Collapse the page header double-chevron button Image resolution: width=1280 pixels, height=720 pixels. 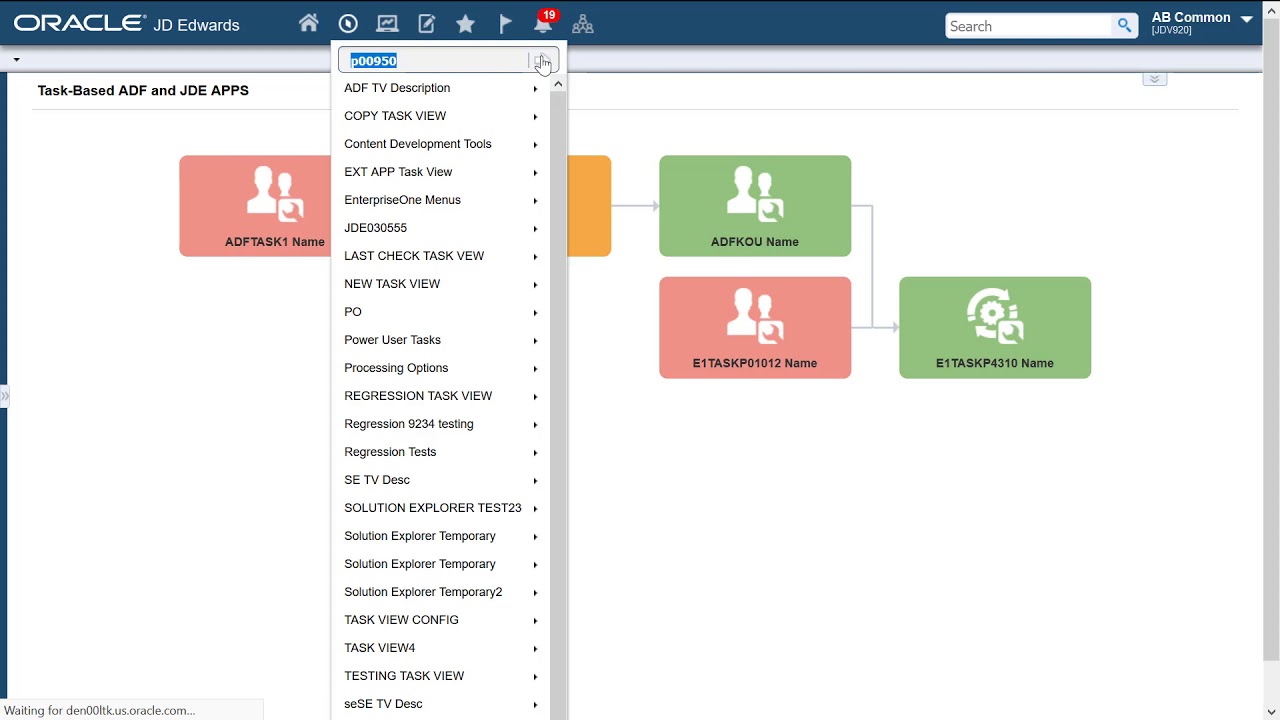[x=1155, y=79]
